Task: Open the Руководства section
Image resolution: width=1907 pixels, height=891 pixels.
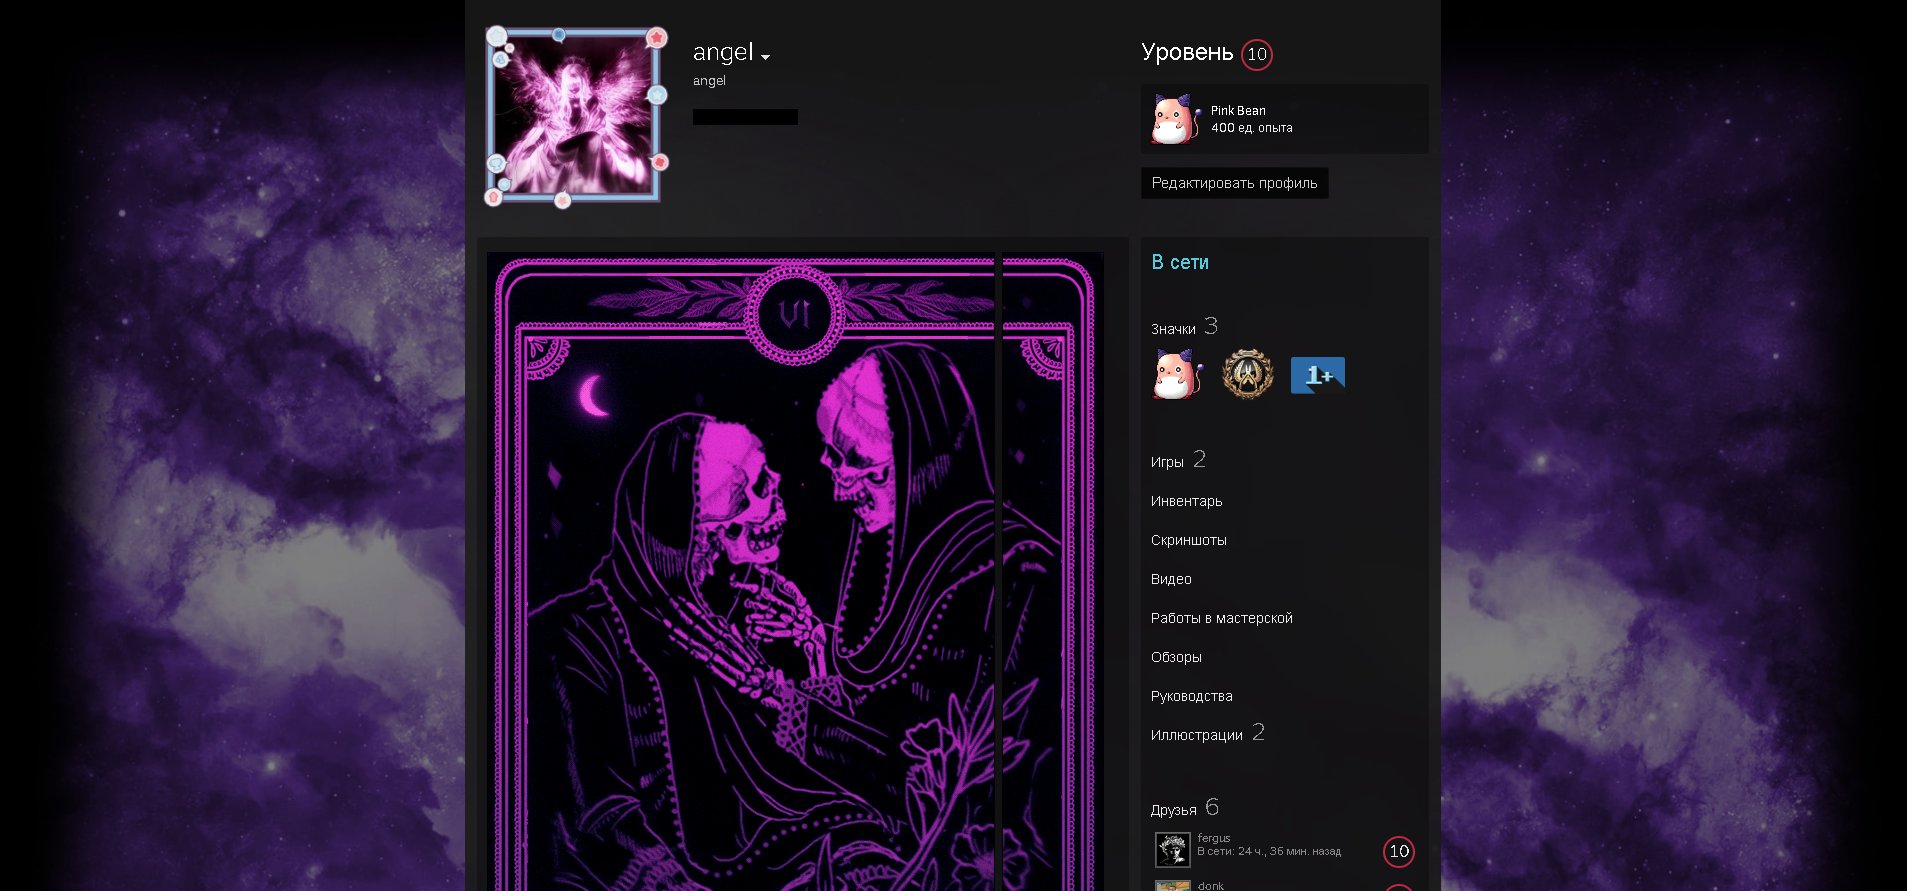Action: (x=1191, y=696)
